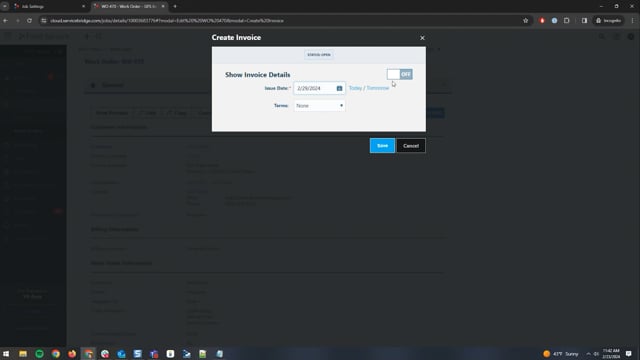Open the volume control in system tray
Image resolution: width=640 pixels, height=360 pixels.
coord(596,354)
